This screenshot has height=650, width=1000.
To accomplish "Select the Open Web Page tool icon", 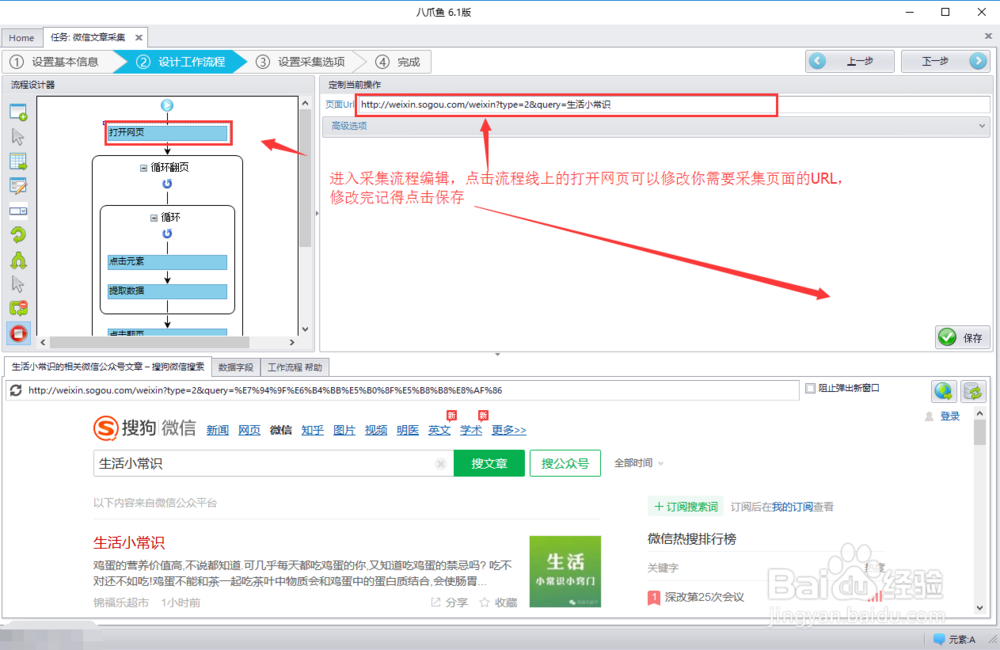I will [x=18, y=112].
